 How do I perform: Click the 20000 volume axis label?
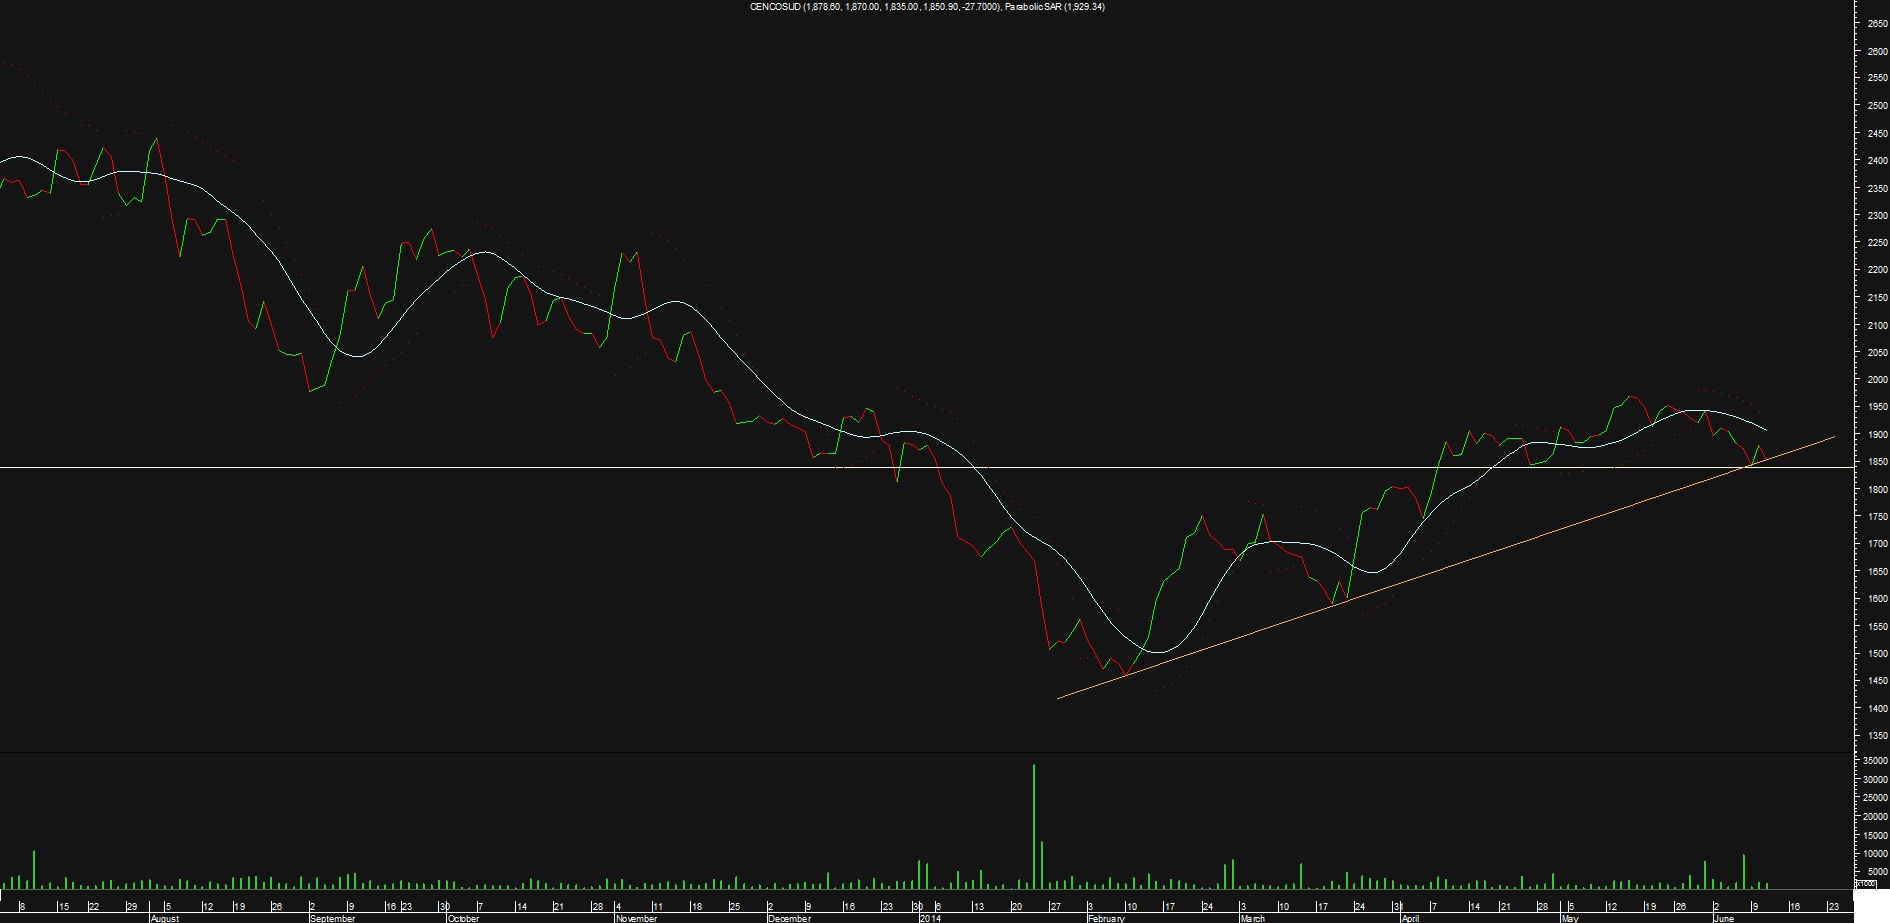pos(1875,816)
